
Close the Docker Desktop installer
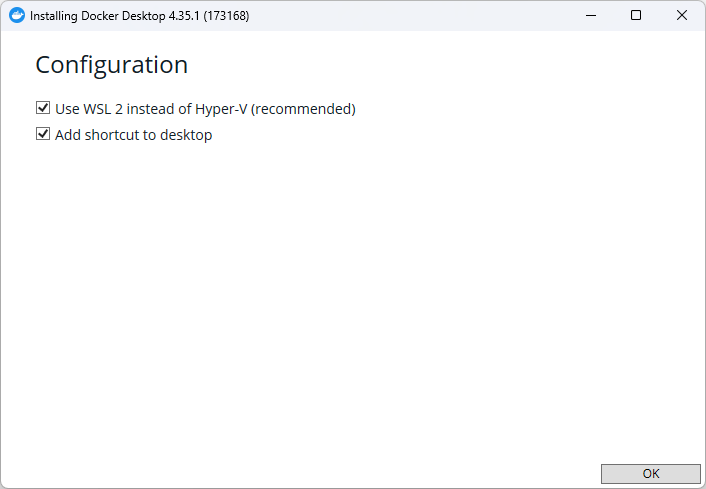(682, 15)
